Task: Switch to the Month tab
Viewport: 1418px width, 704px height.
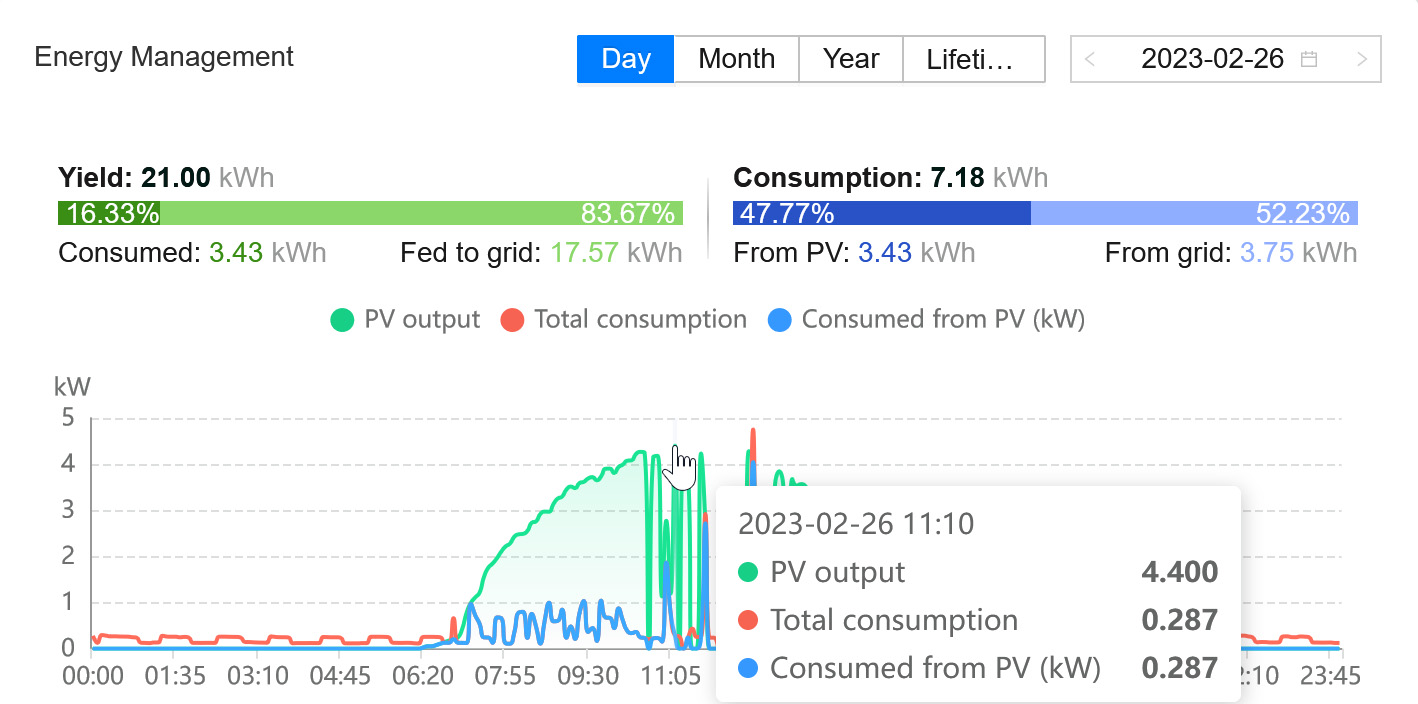Action: tap(736, 59)
